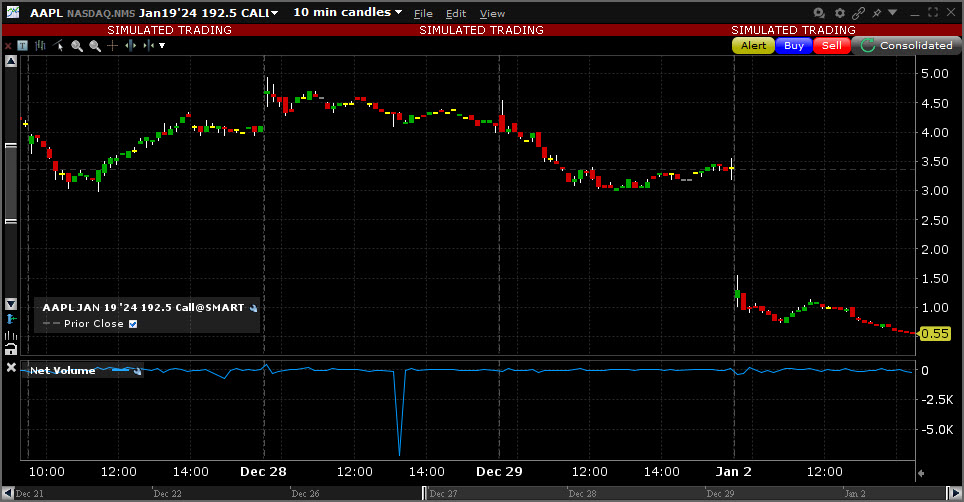This screenshot has height=502, width=964.
Task: Click the pin window icon
Action: [877, 12]
